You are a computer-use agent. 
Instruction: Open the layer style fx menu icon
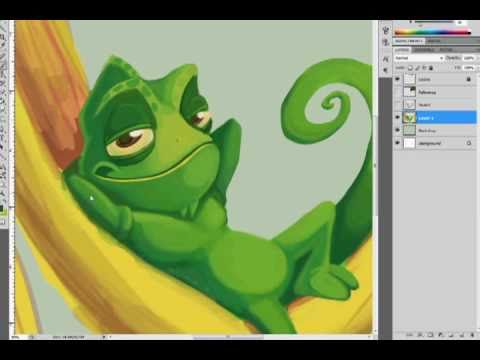pos(420,334)
